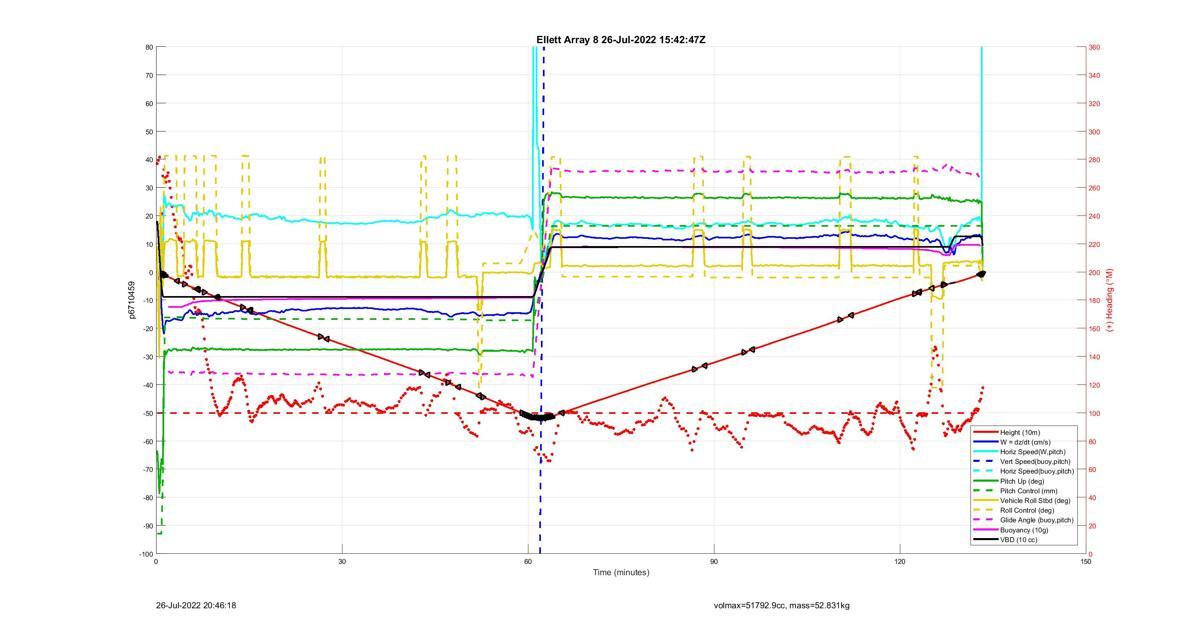Click the cluster of black markers at the dive bottom
Viewport: 1200px width, 622px height.
point(537,416)
